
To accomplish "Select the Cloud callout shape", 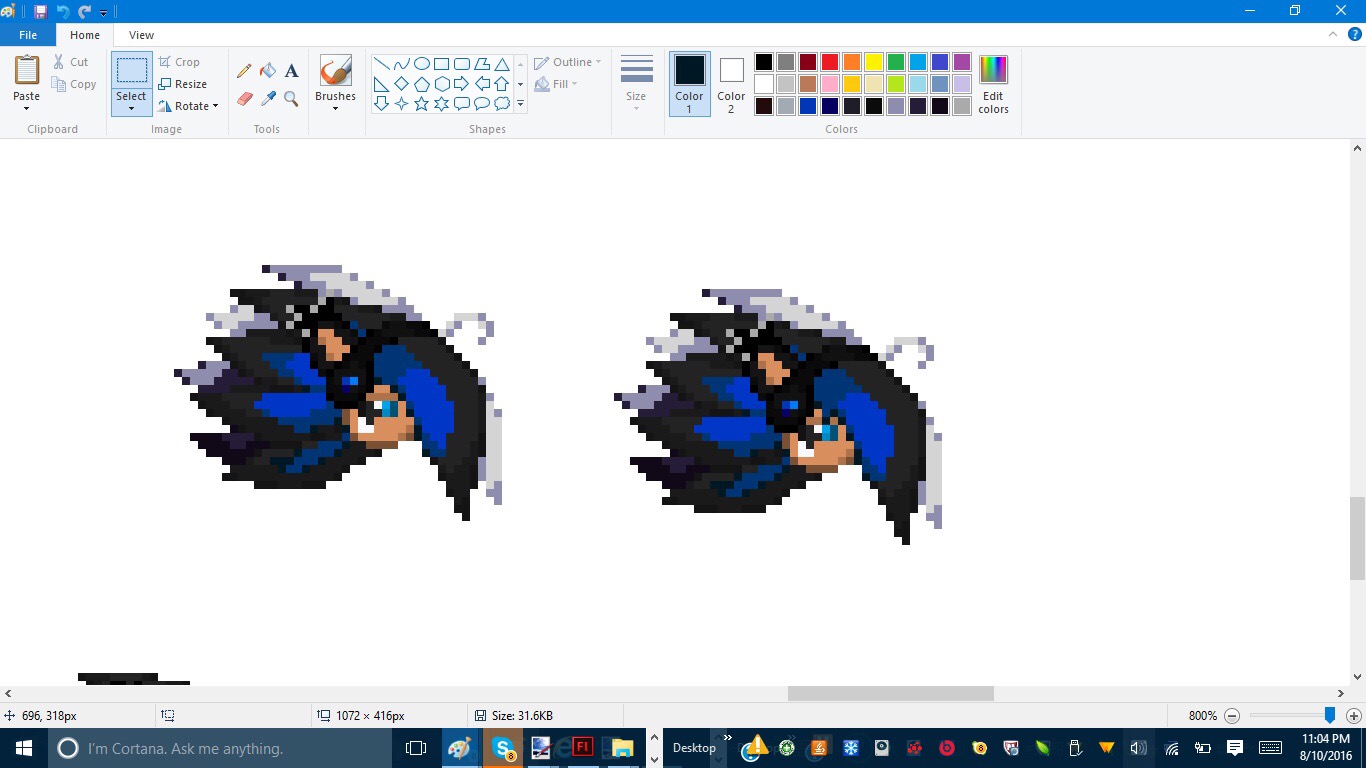I will 501,104.
